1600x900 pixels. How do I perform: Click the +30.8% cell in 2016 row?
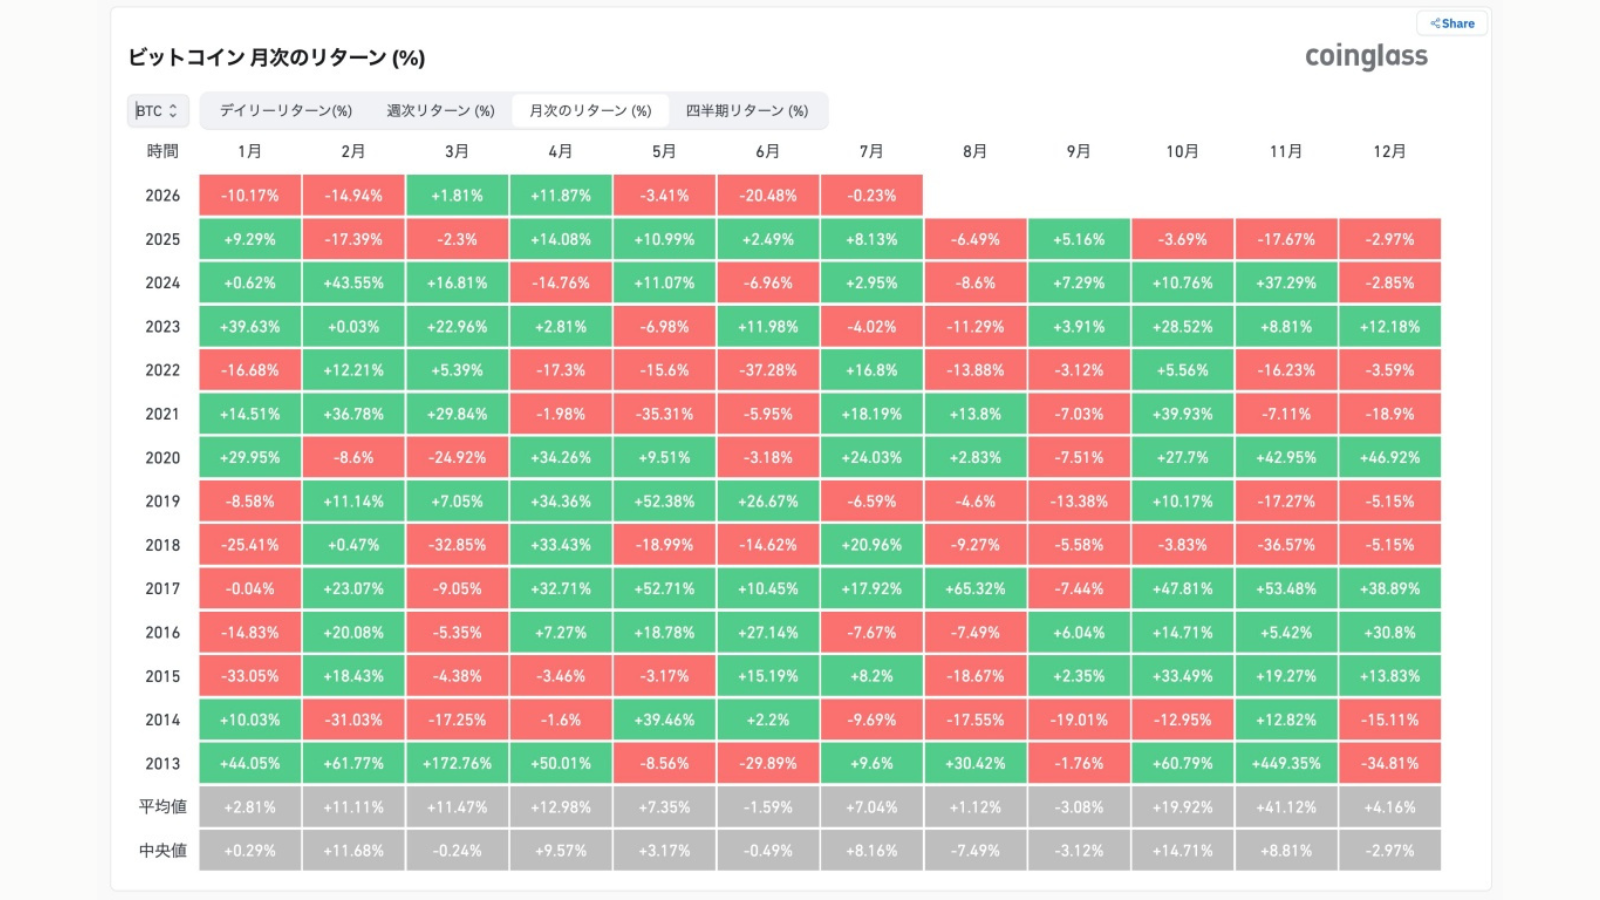tap(1390, 633)
